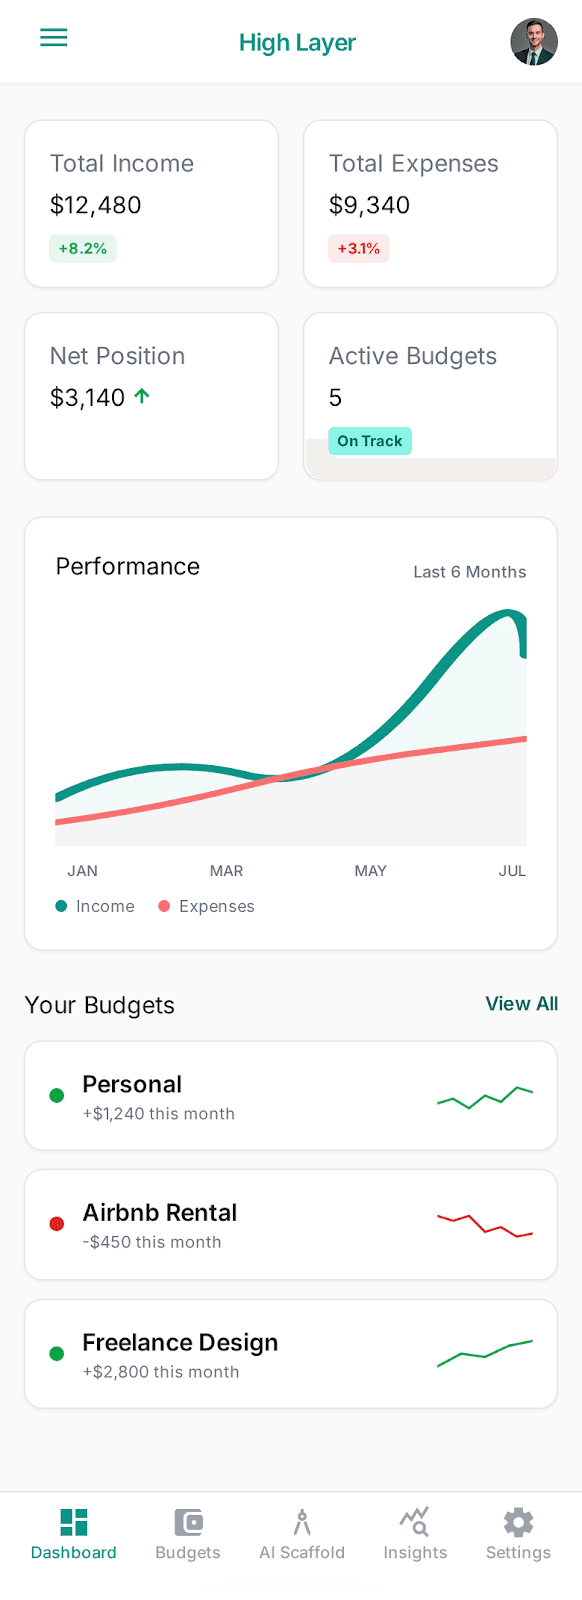The width and height of the screenshot is (582, 1600).
Task: Open the Last 6 Months range selector
Action: coord(470,572)
